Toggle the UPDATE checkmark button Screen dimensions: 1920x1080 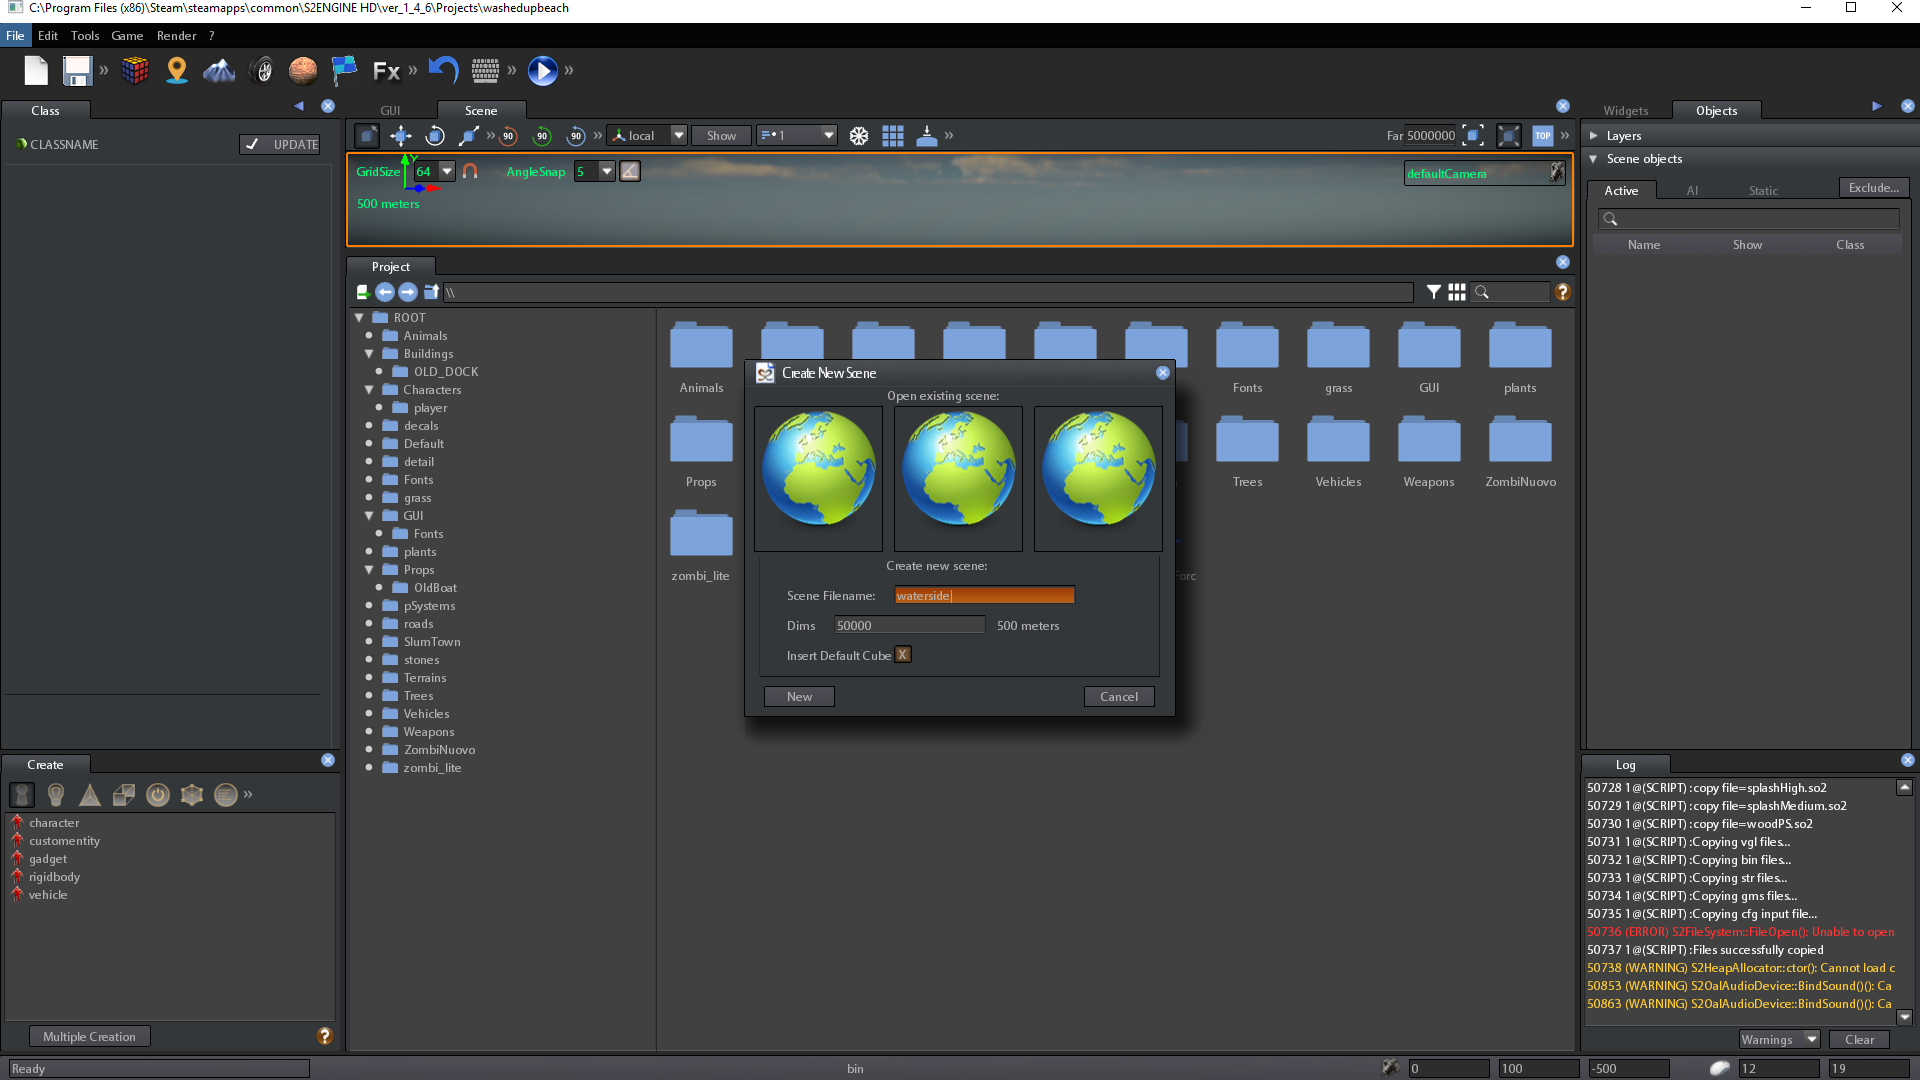[x=280, y=145]
